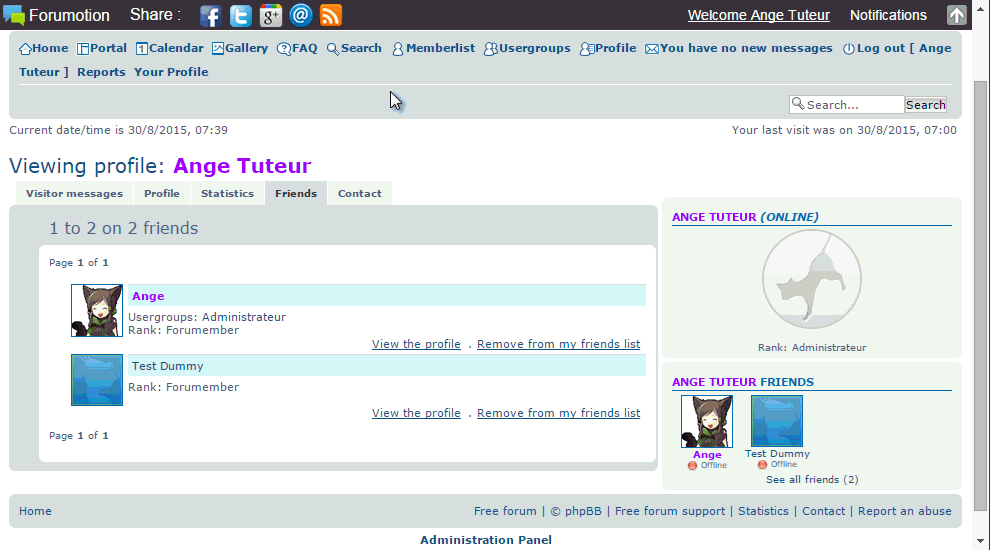Click the footer Home link
This screenshot has height=550, width=990.
point(35,511)
